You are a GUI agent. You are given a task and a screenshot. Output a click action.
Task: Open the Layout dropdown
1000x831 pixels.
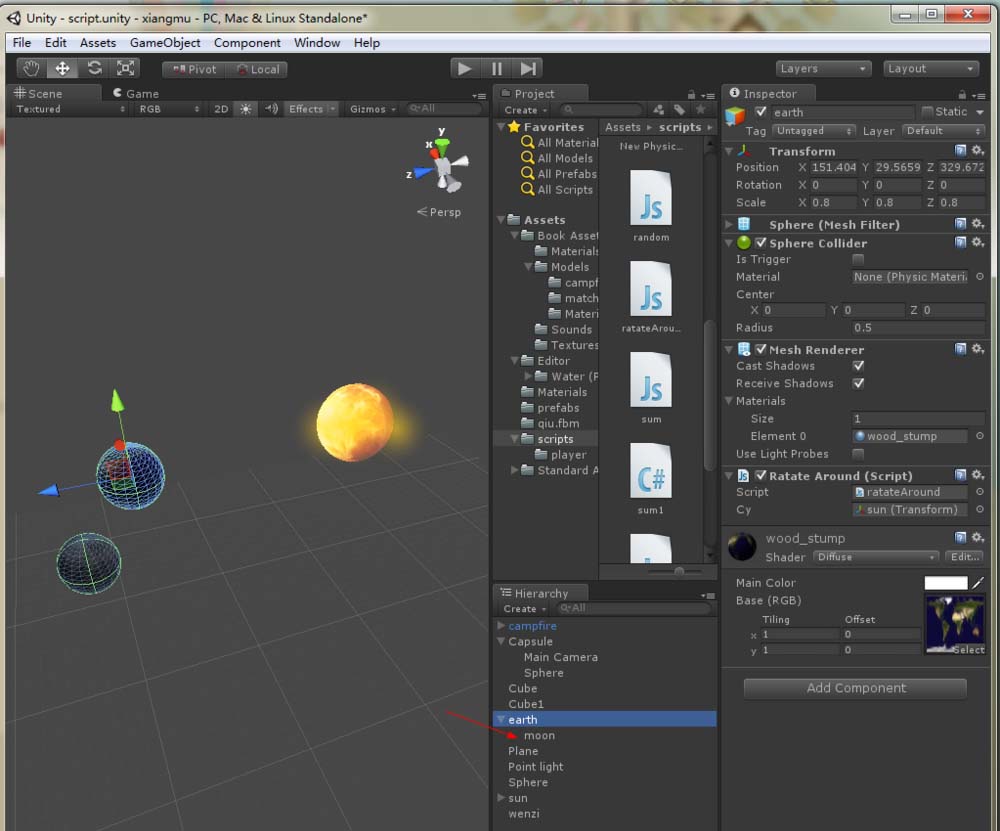coord(930,68)
